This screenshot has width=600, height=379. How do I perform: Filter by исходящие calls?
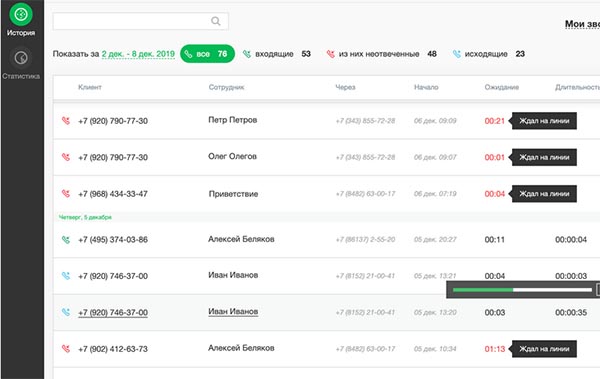(488, 54)
